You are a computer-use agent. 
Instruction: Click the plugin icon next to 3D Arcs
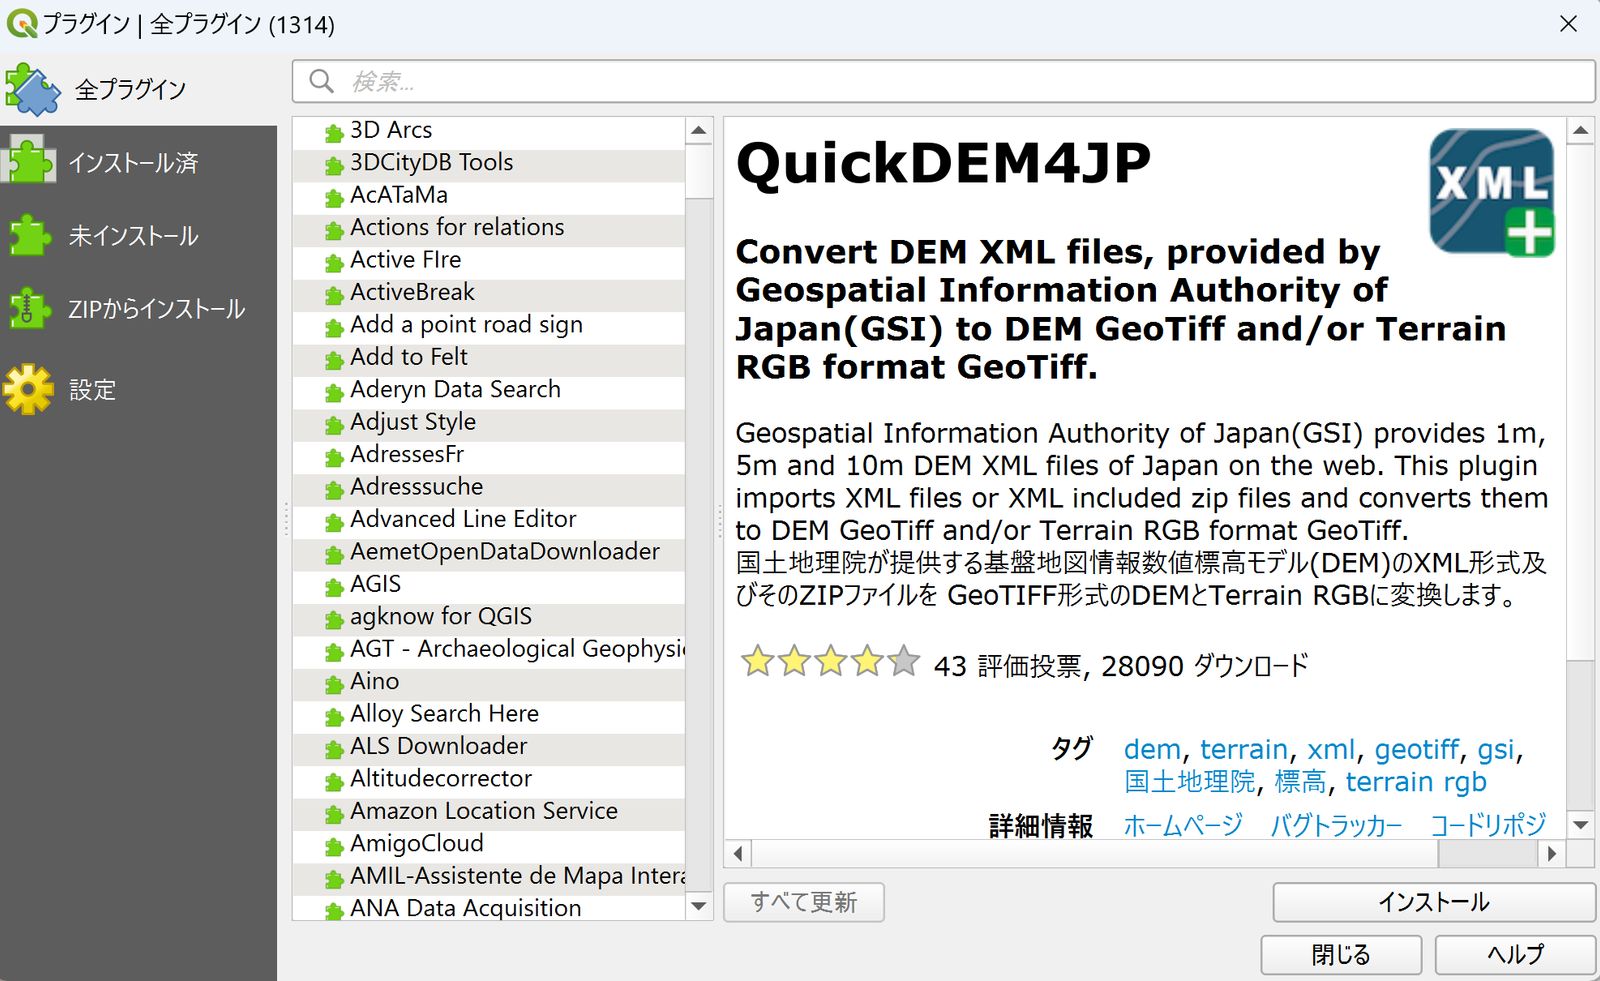tap(334, 132)
